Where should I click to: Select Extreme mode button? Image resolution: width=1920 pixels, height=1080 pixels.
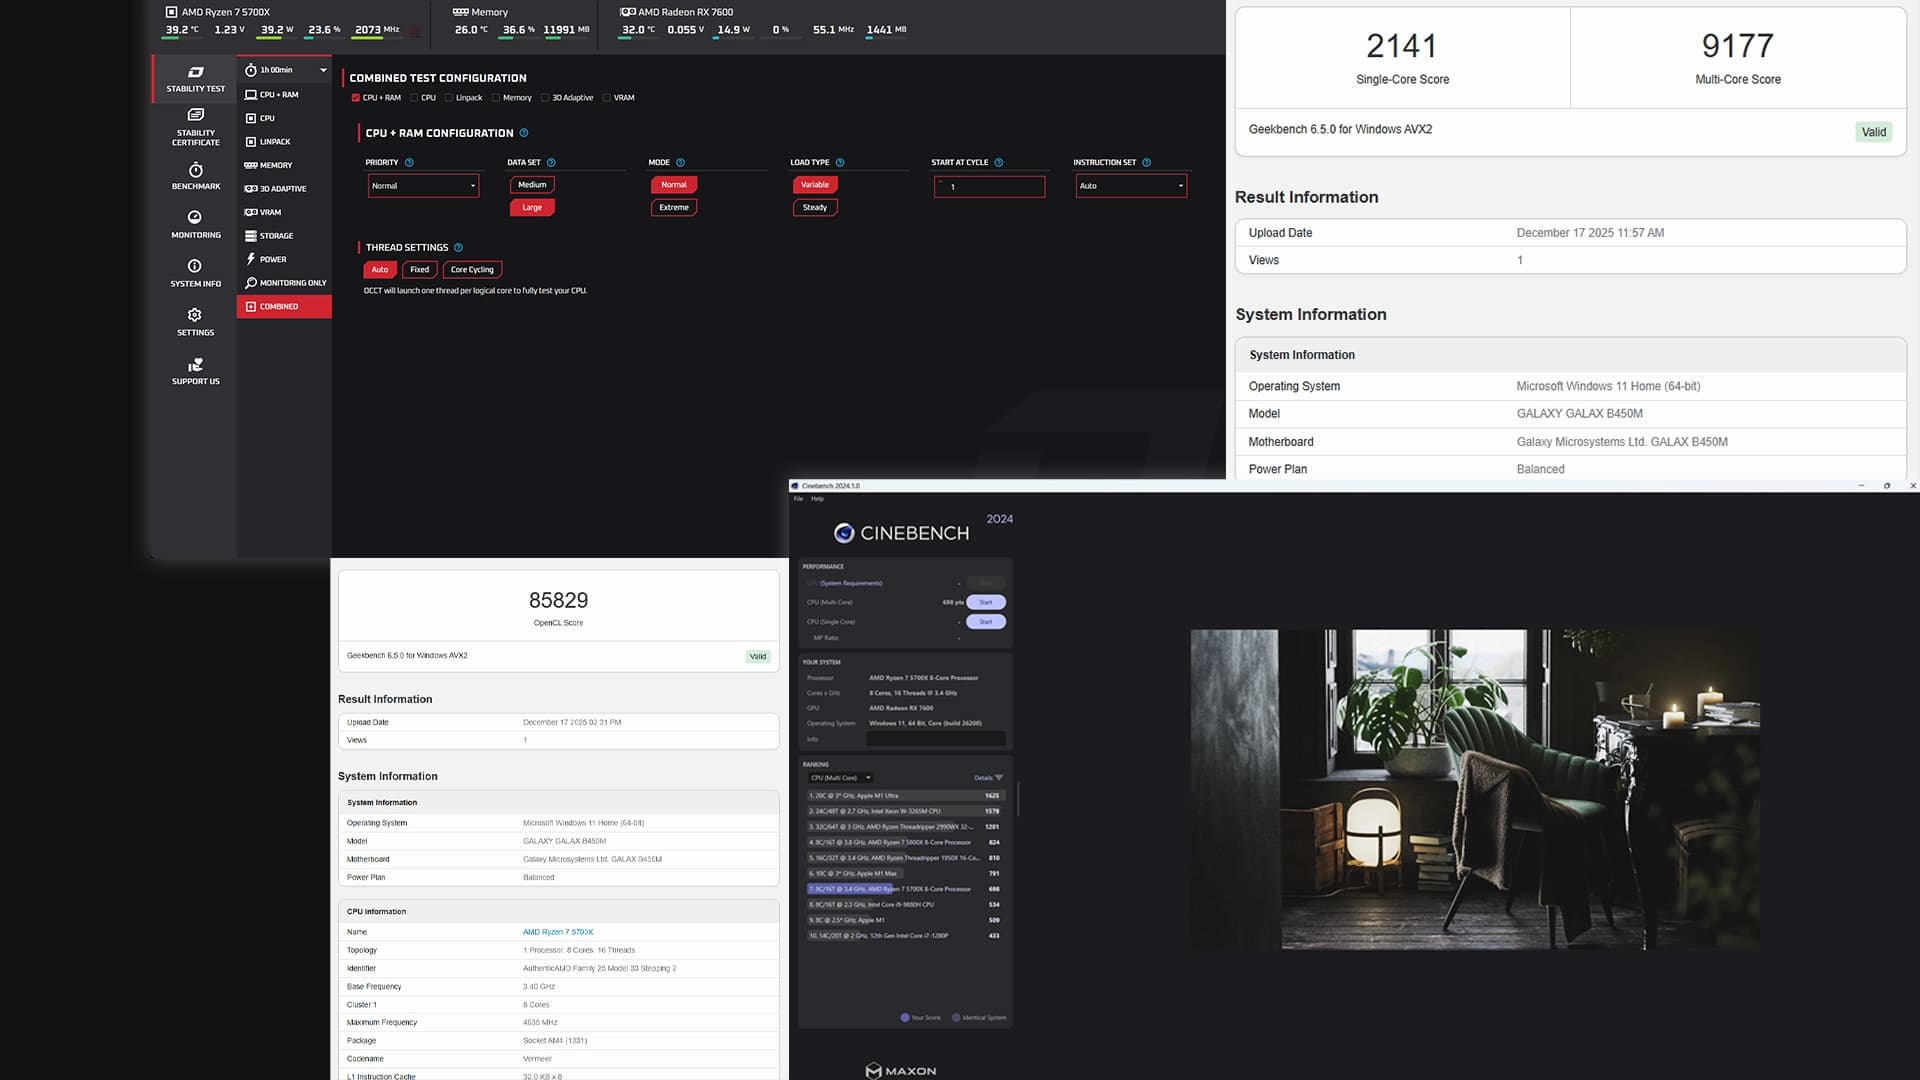coord(674,208)
